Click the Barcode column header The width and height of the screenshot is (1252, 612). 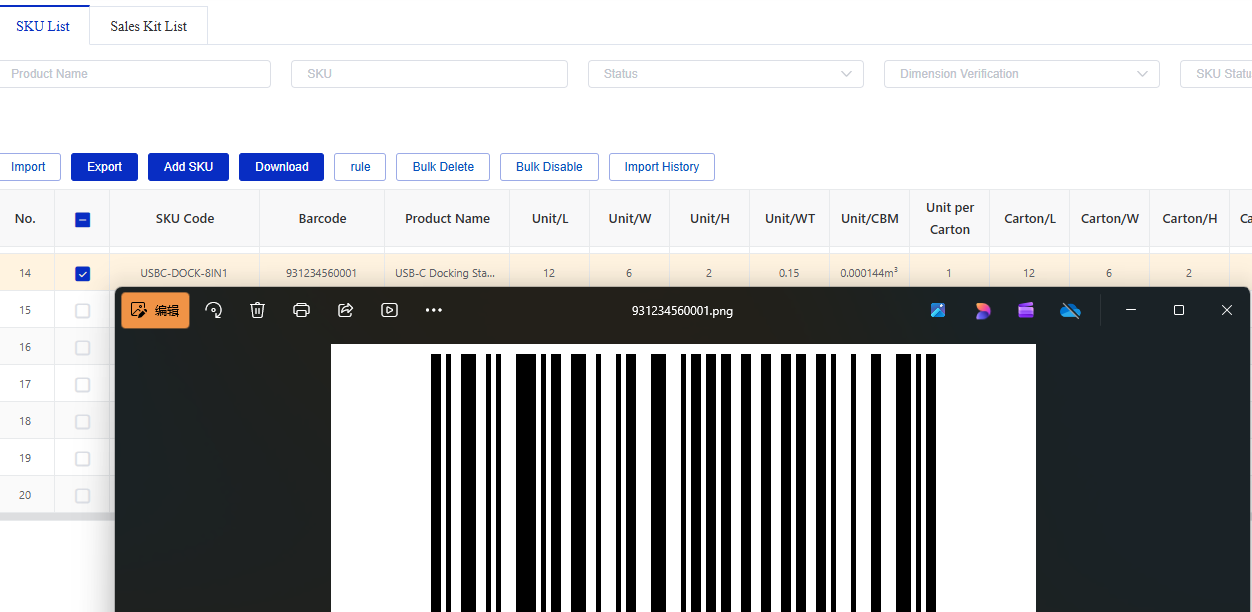click(x=322, y=218)
